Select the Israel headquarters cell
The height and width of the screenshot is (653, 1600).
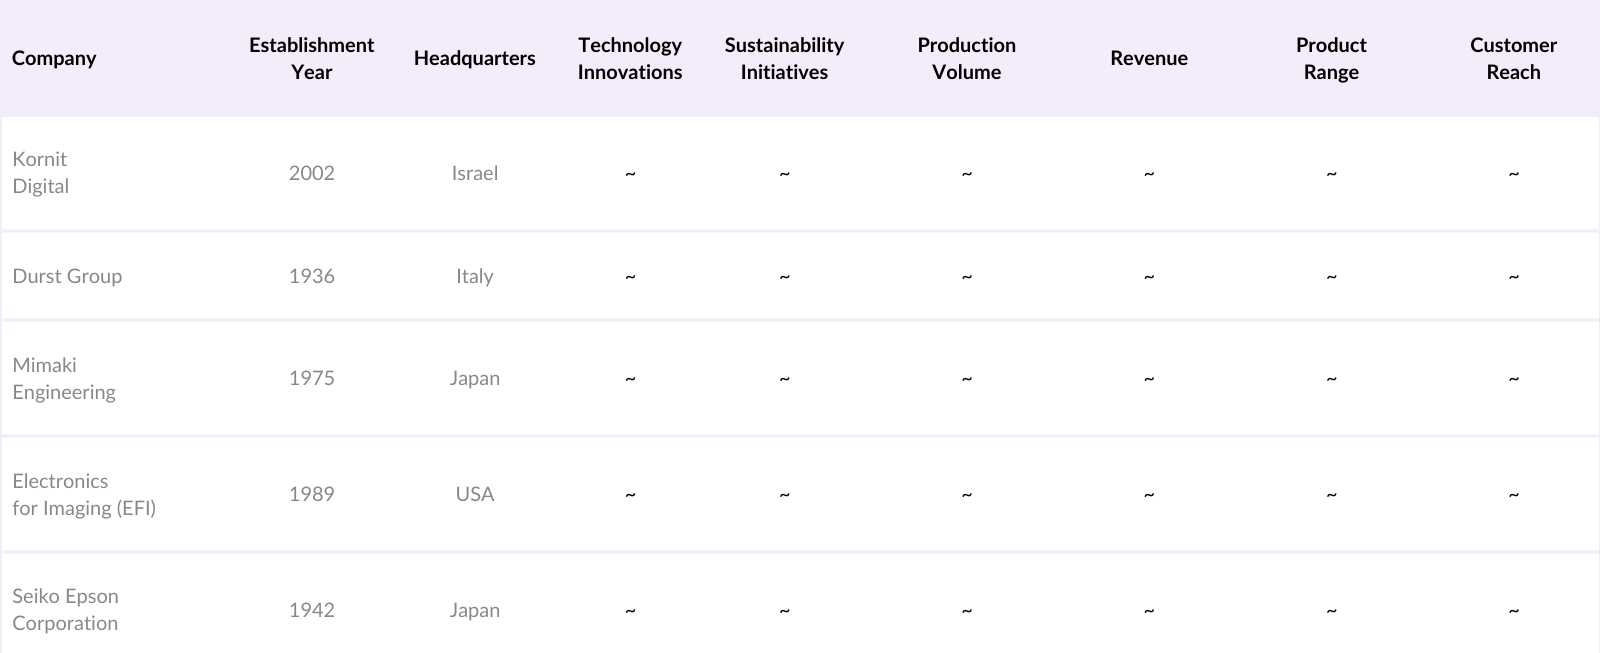click(474, 173)
